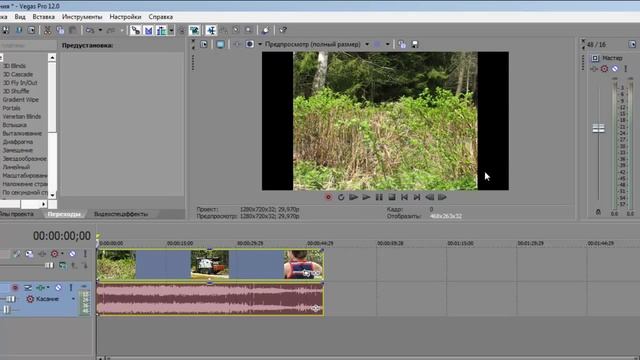640x360 pixels.
Task: Save preview snapshot to file icon
Action: (x=415, y=44)
